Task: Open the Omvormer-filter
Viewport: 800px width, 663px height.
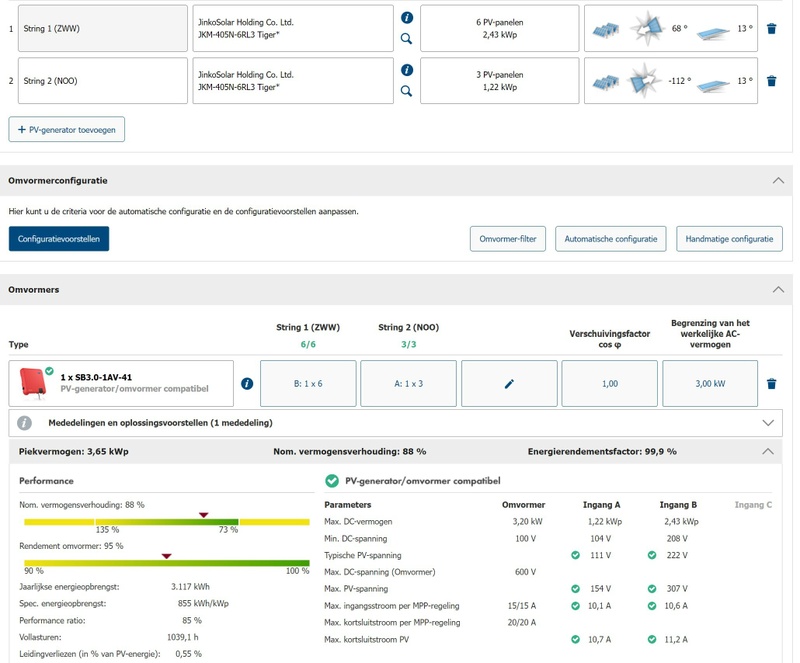Action: [x=508, y=239]
